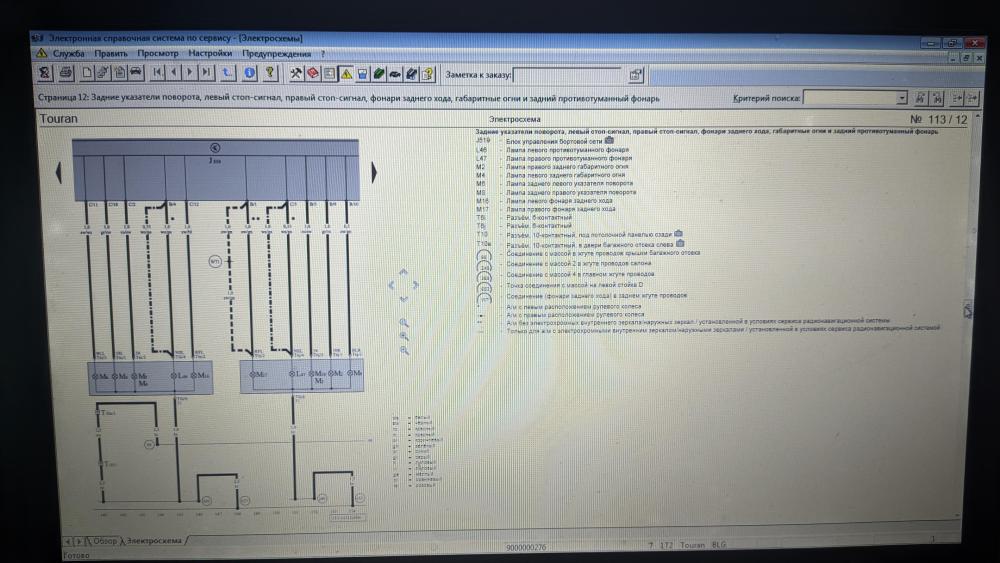Switch to the Обзор tab
This screenshot has height=563, width=1000.
tap(105, 541)
